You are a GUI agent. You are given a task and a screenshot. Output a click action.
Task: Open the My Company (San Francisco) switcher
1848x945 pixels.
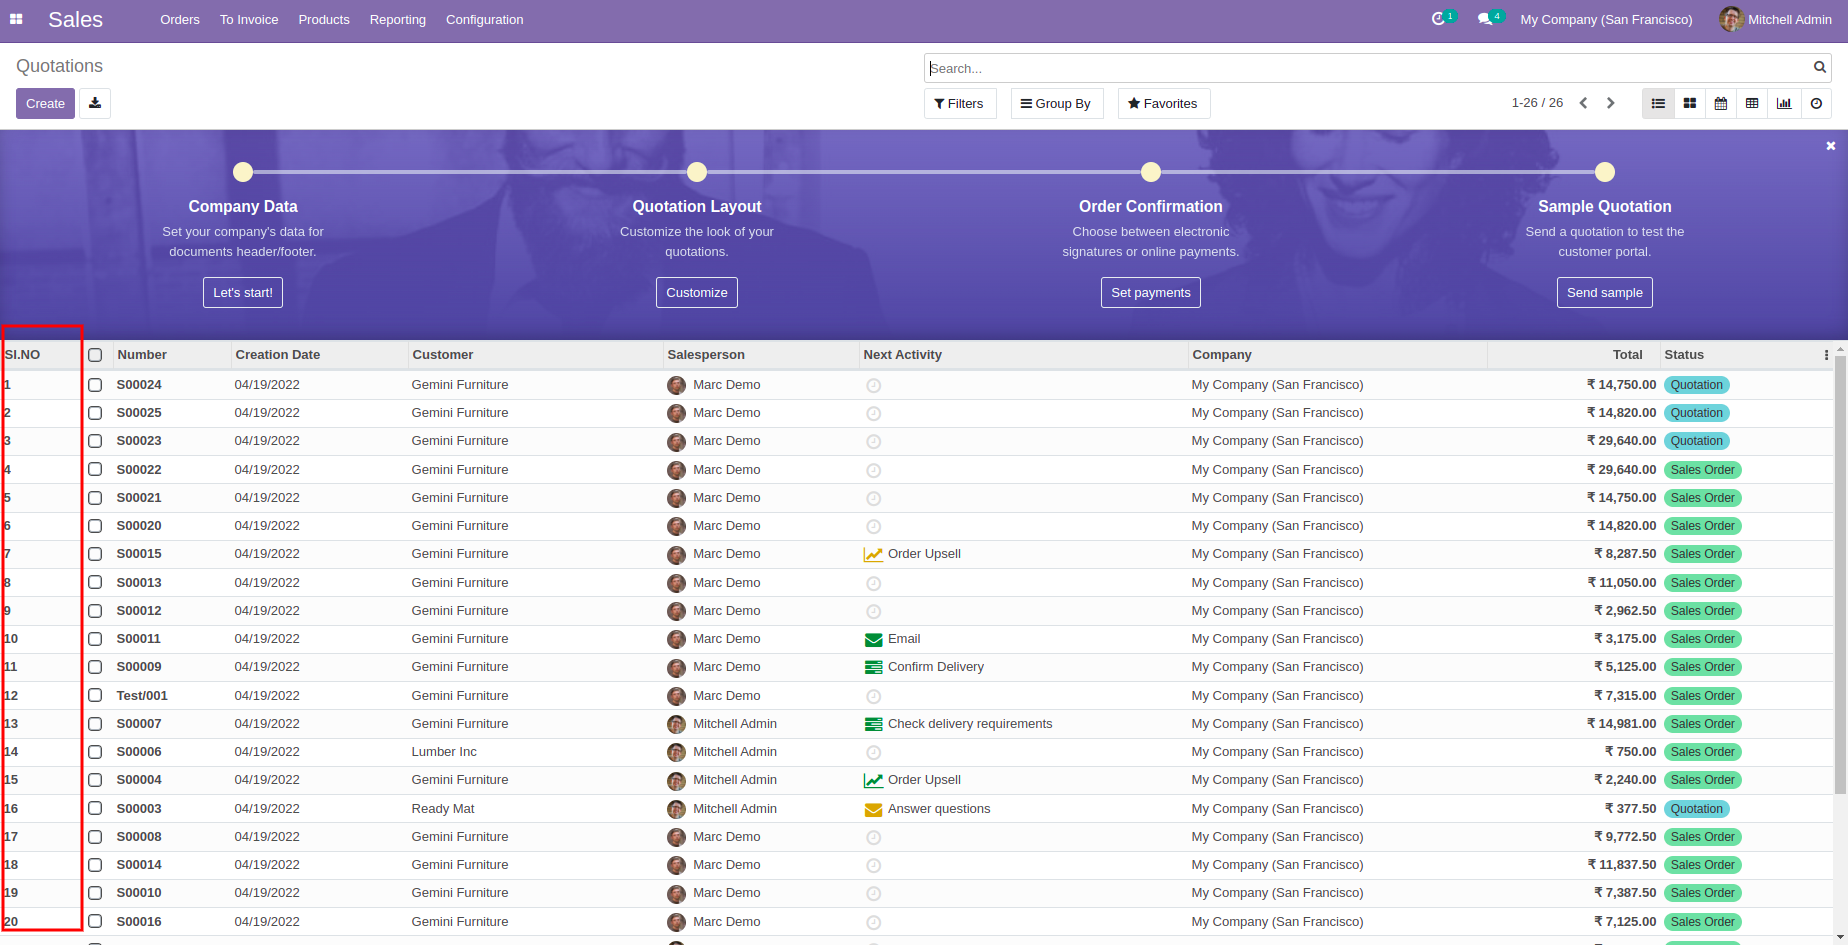[x=1606, y=19]
